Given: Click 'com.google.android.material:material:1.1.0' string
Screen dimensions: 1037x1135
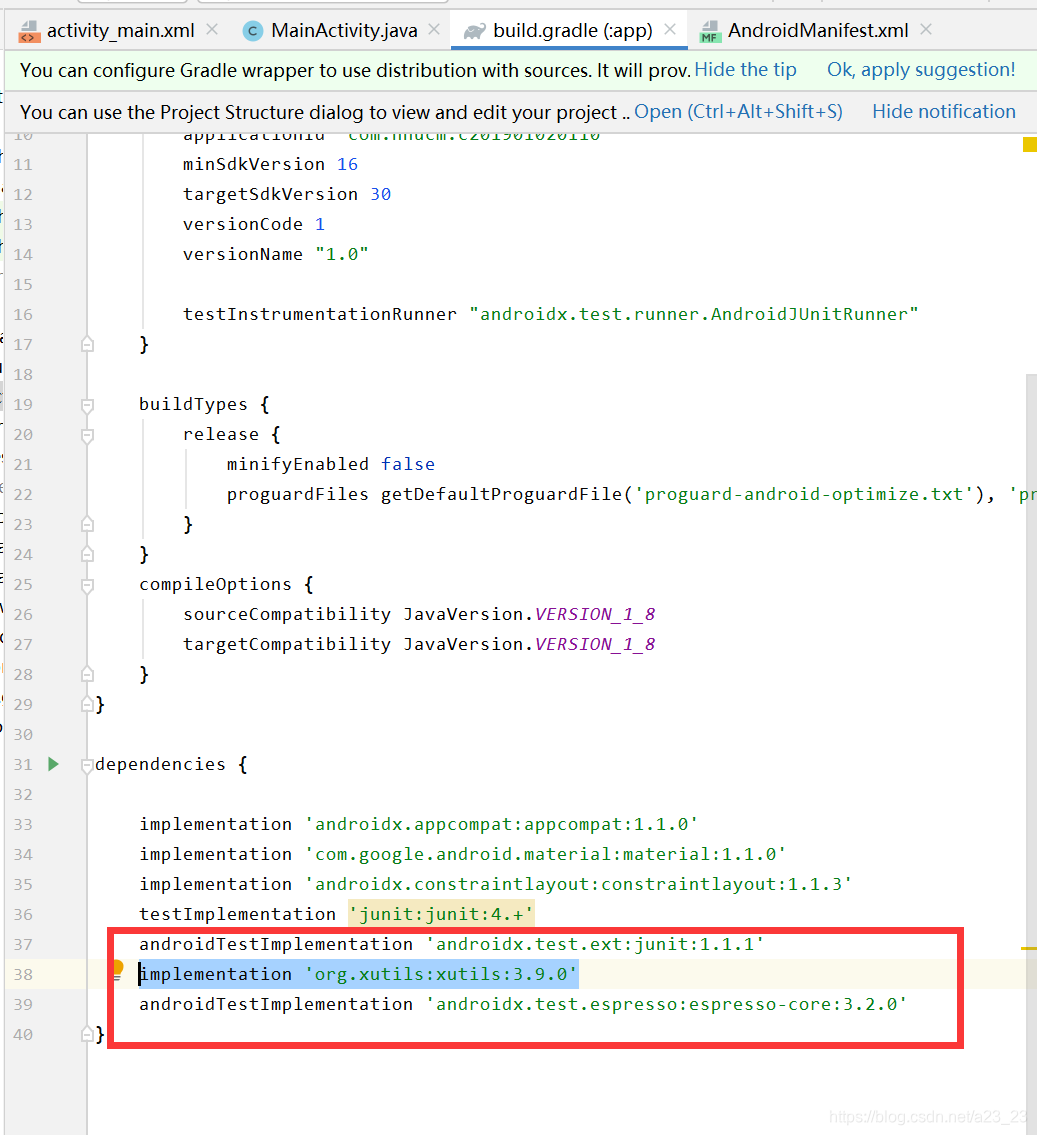Looking at the screenshot, I should [546, 854].
